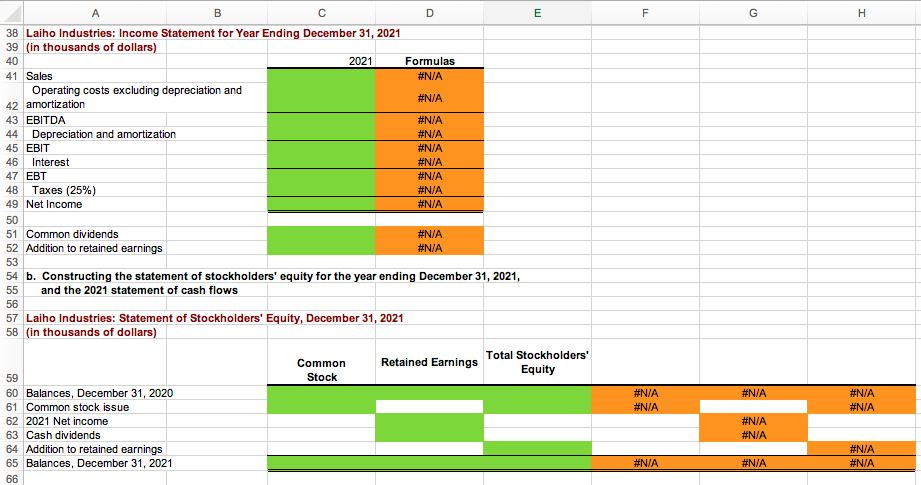This screenshot has height=485, width=921.
Task: Click 'Balances, December 31, 2020' label
Action: [99, 393]
